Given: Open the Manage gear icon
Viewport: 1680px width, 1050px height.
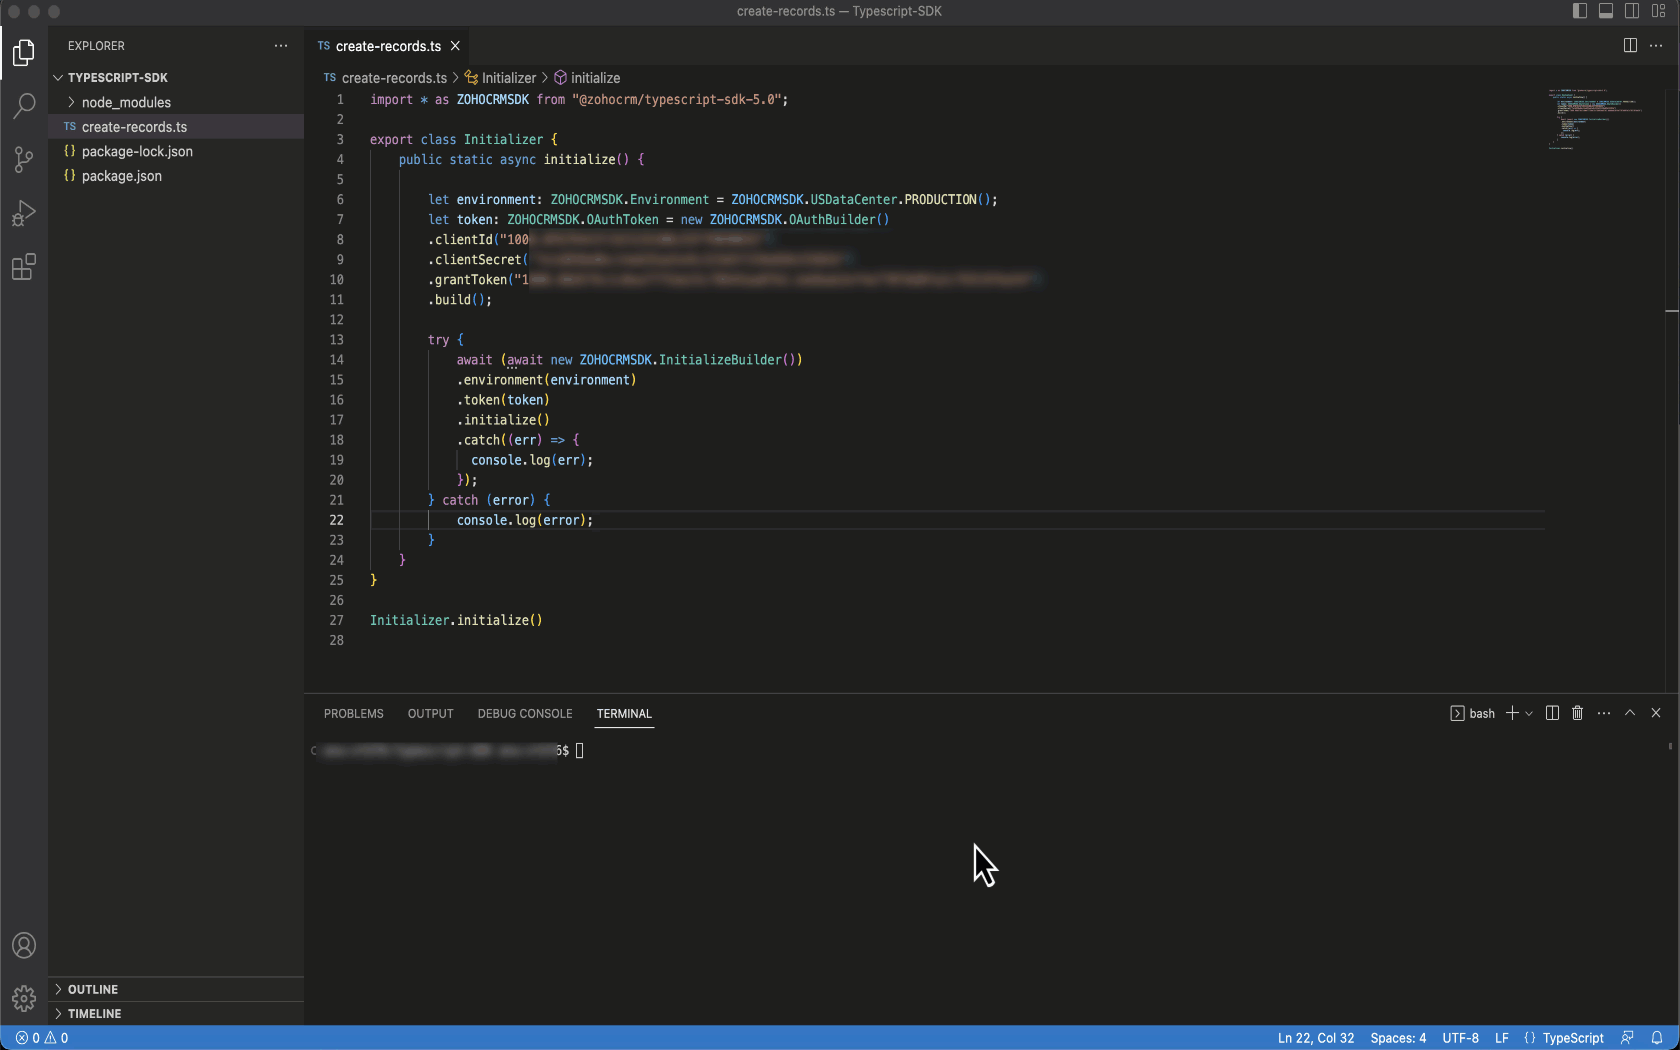Looking at the screenshot, I should 24,997.
